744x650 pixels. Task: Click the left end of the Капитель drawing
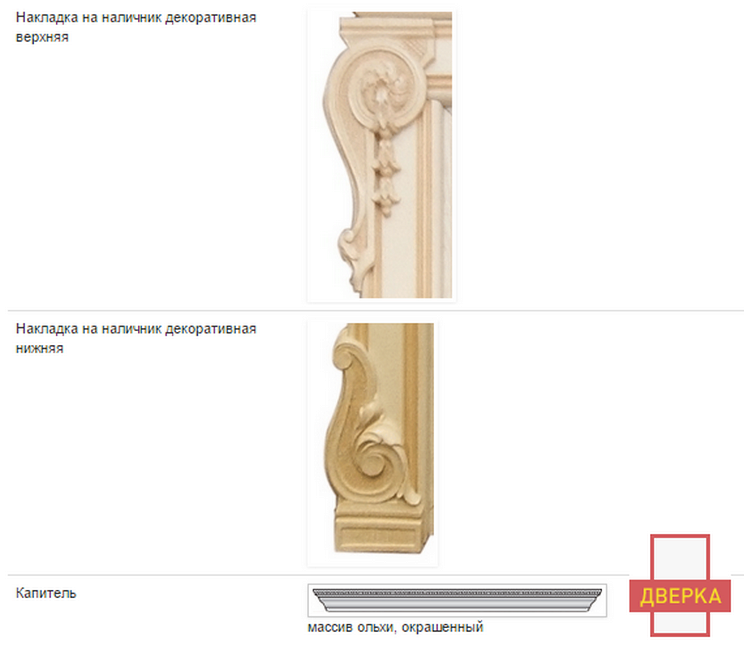coord(321,600)
